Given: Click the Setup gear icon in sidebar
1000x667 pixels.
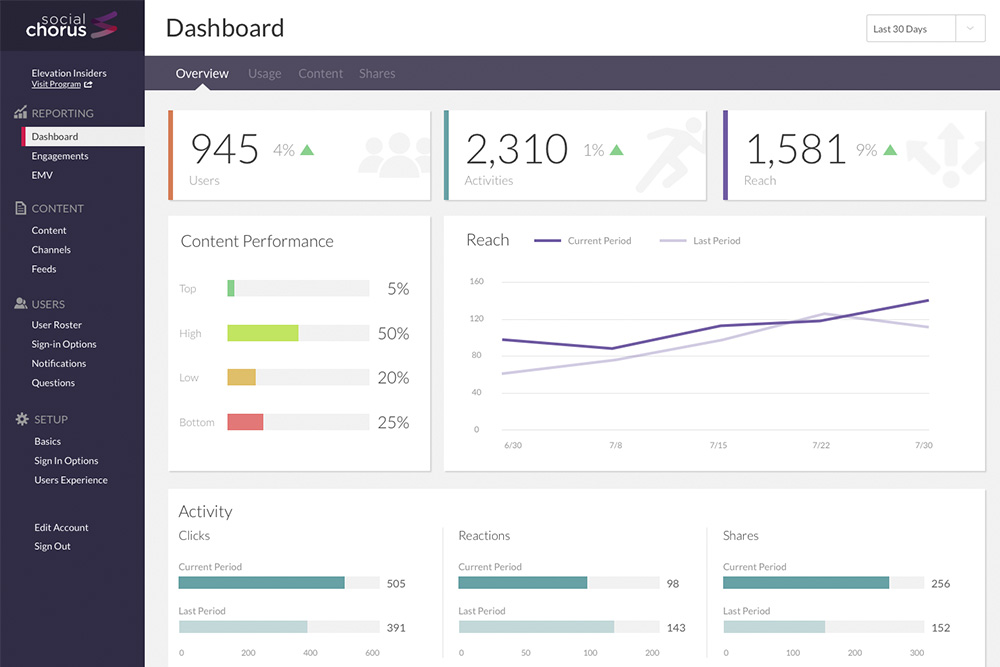Looking at the screenshot, I should click(22, 419).
